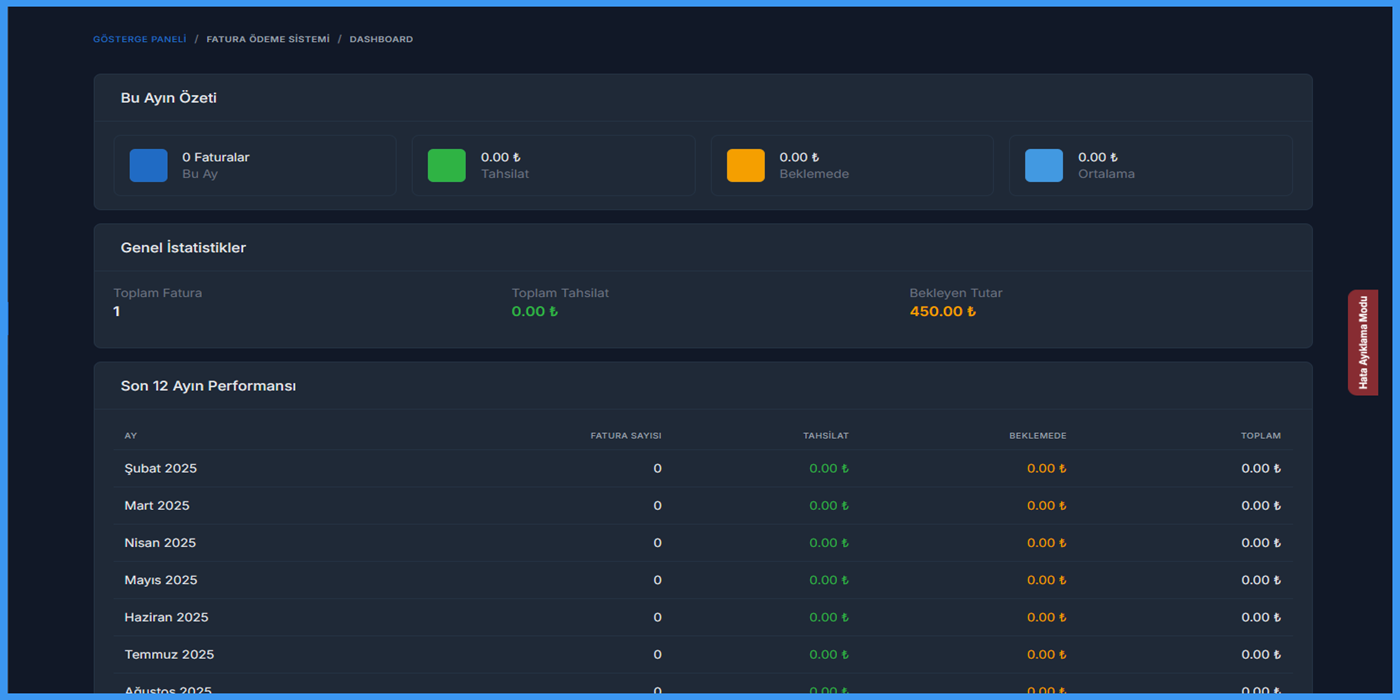Click the BEKLEMEDE column header
This screenshot has width=1400, height=700.
point(1037,435)
